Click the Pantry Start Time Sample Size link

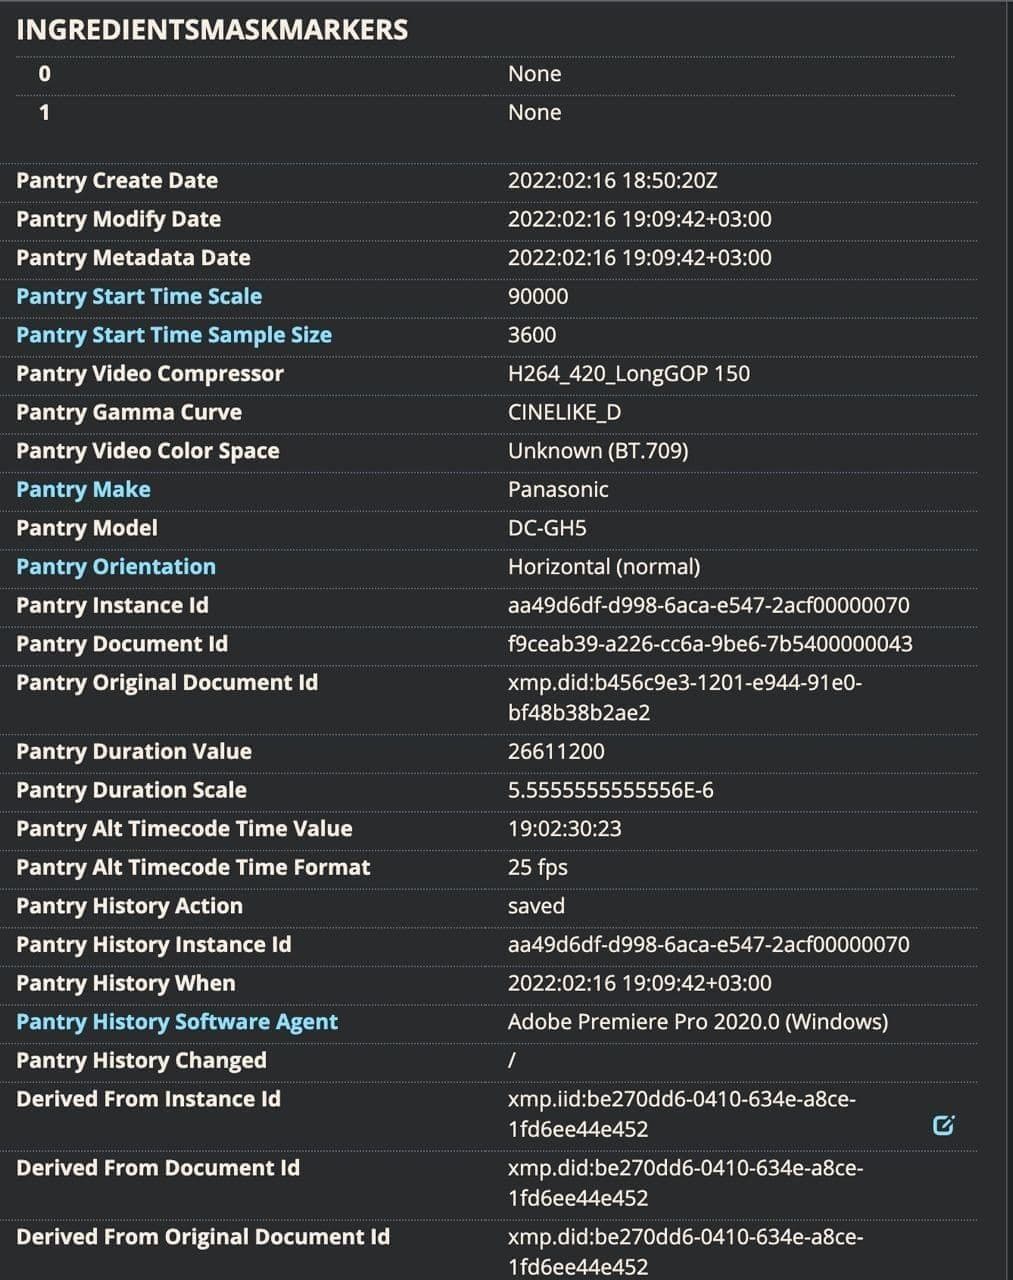[x=174, y=335]
